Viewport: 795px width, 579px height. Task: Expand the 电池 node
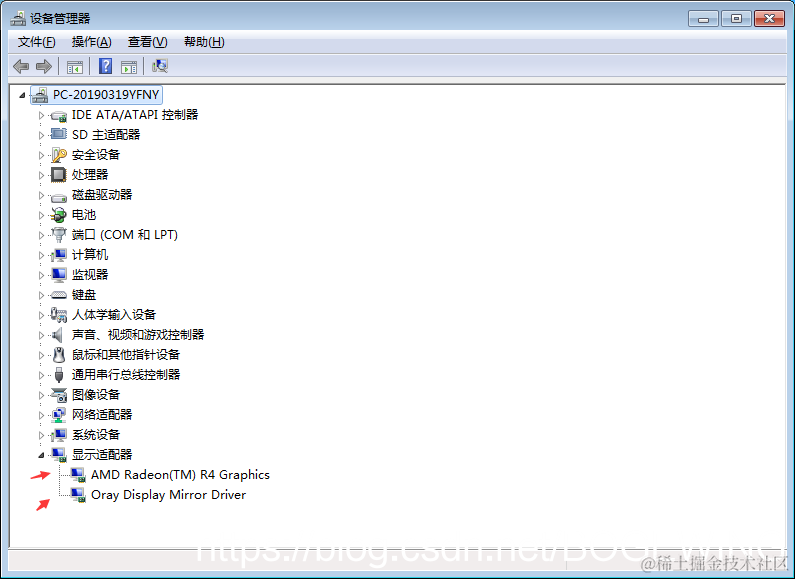point(42,215)
